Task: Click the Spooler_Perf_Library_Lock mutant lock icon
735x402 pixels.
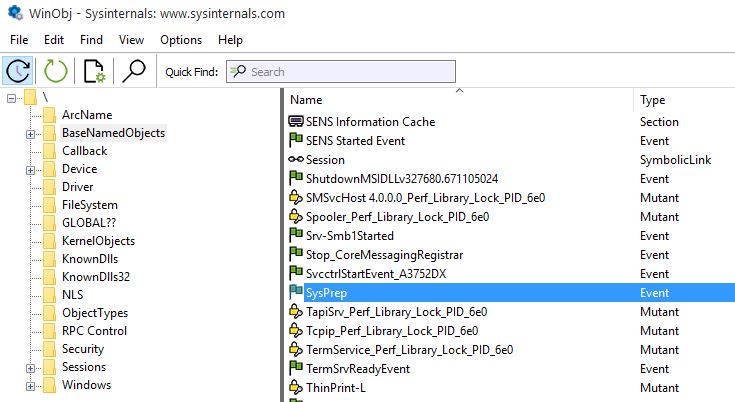Action: pos(296,217)
